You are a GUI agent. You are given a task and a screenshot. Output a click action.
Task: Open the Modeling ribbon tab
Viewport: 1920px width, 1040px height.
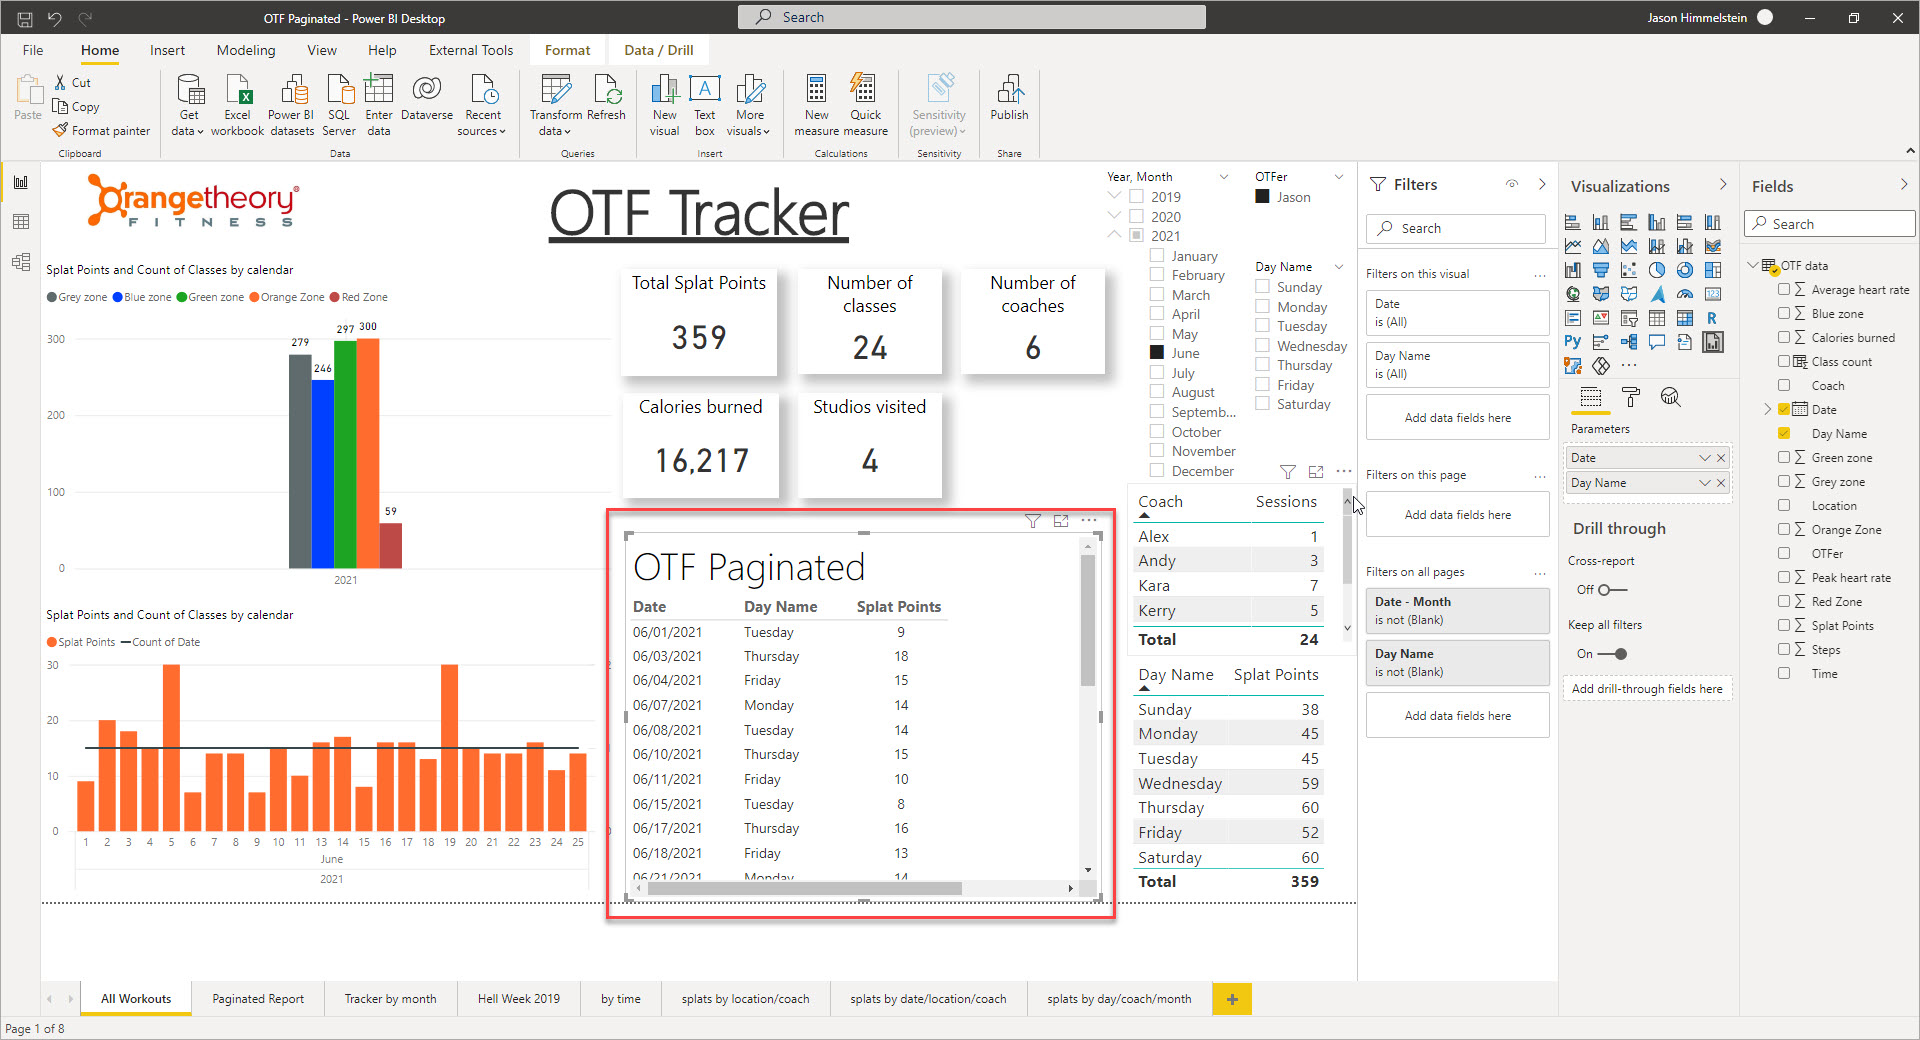(x=246, y=50)
